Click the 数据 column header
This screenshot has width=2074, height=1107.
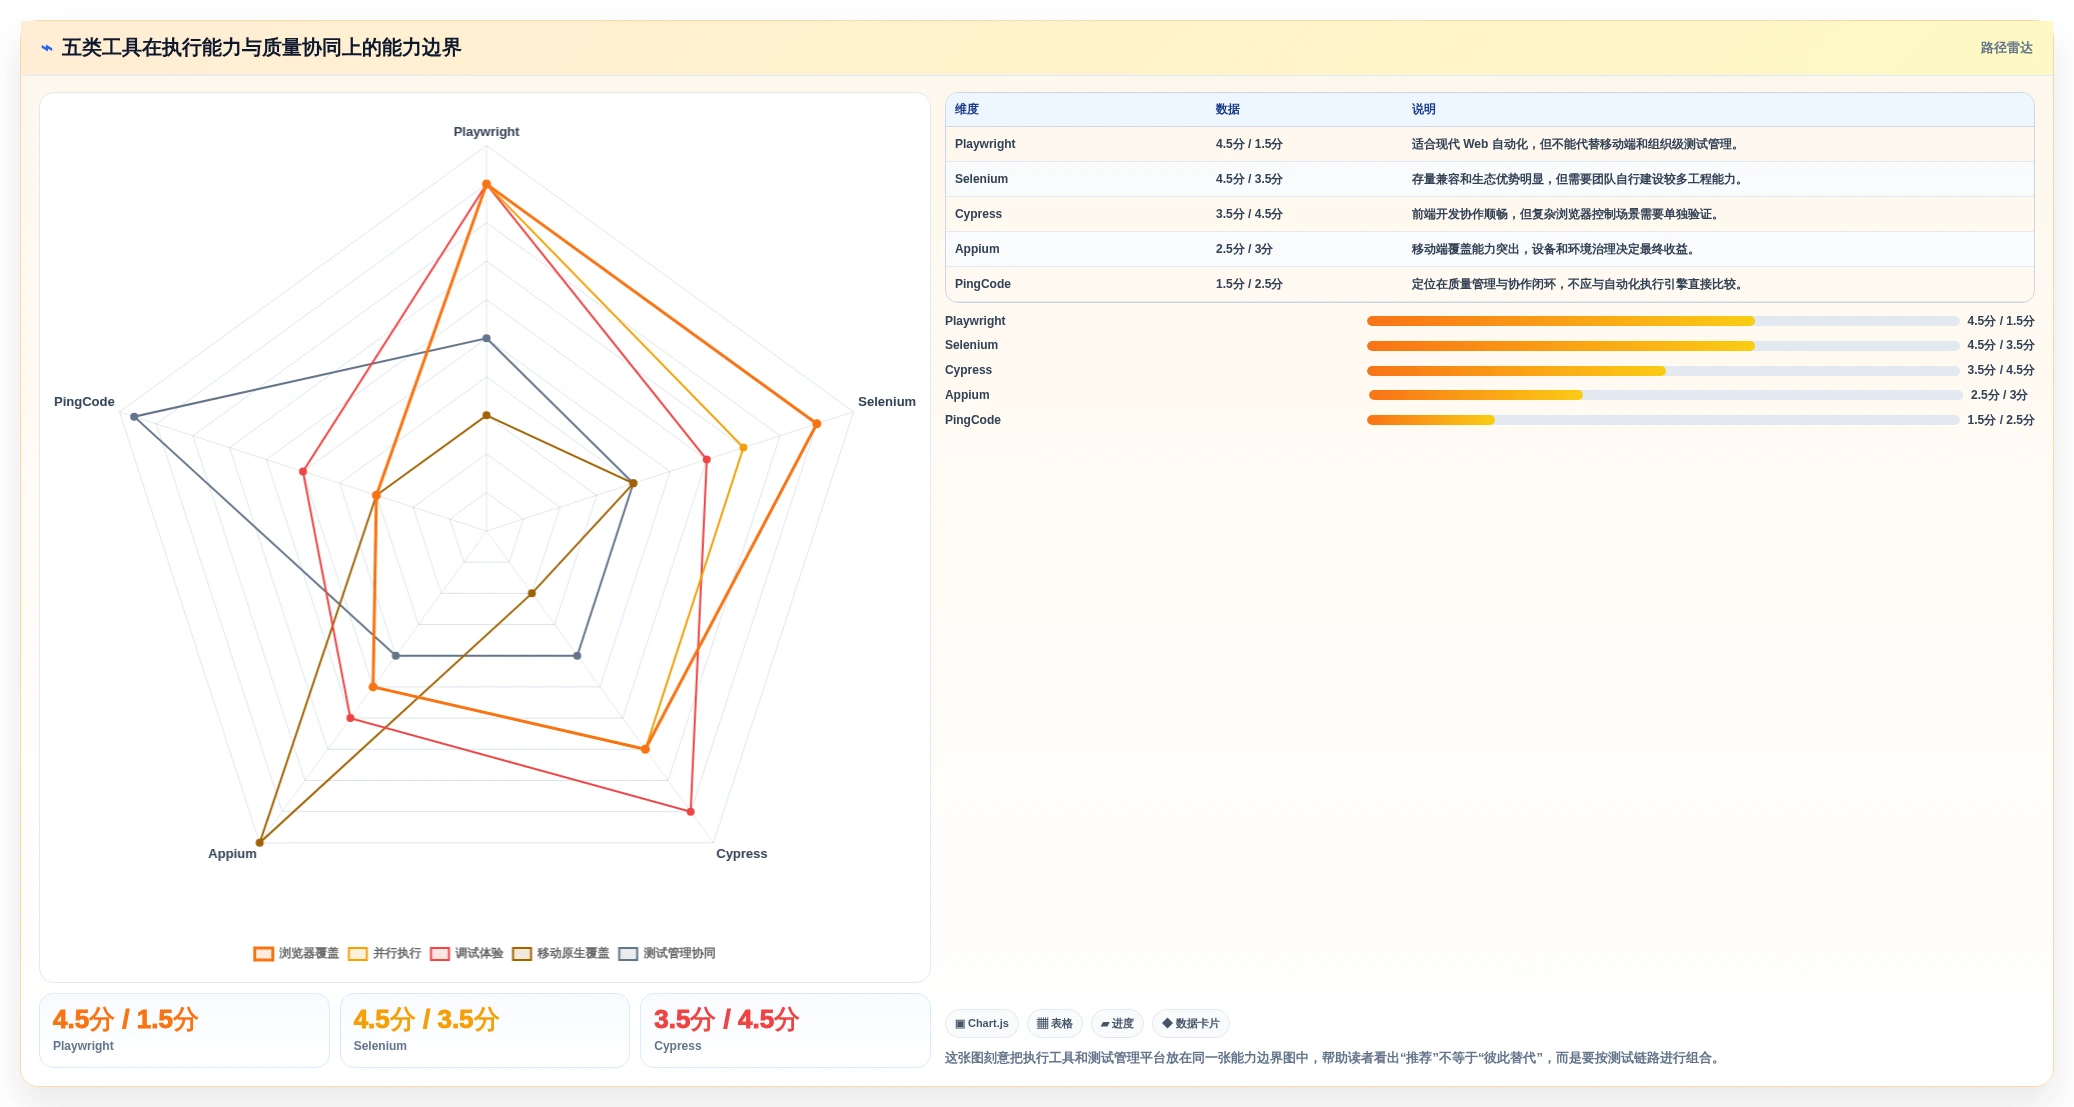[x=1228, y=109]
